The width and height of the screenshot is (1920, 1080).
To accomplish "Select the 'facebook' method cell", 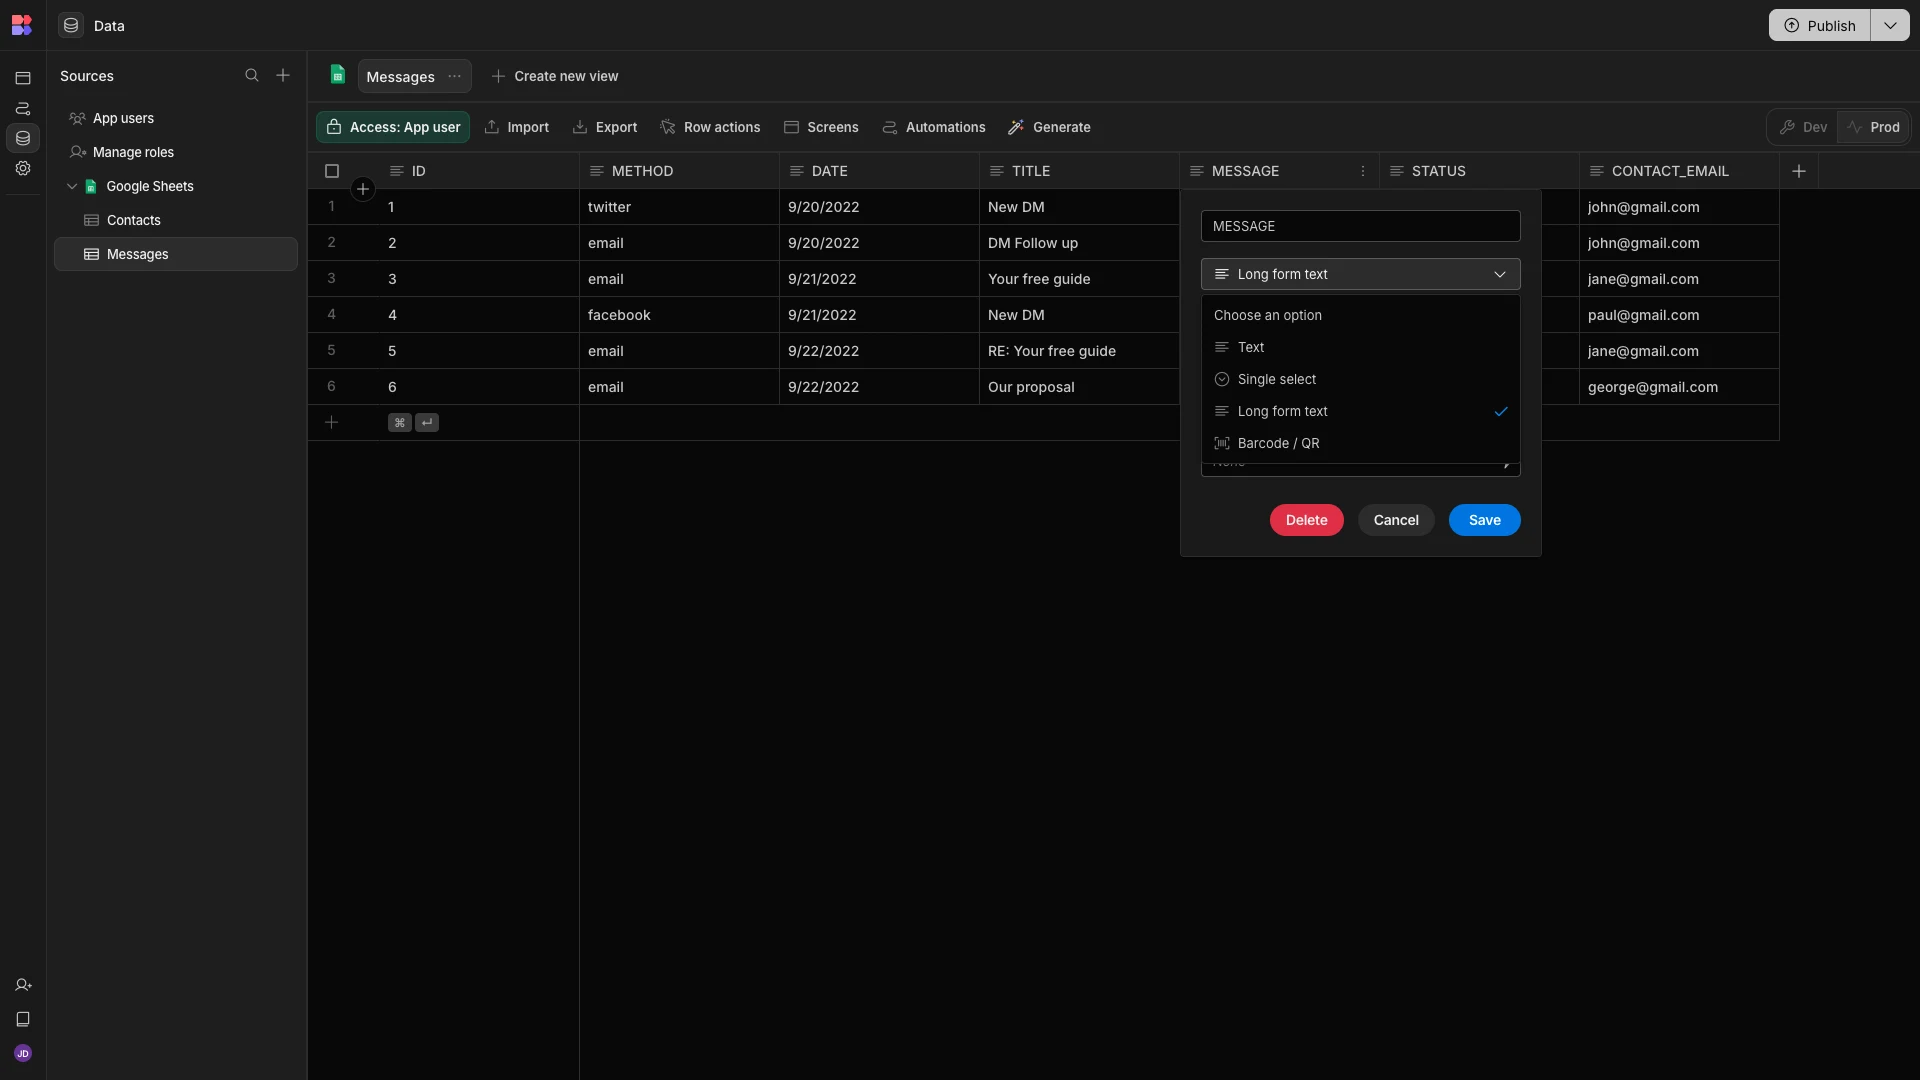I will tap(679, 315).
